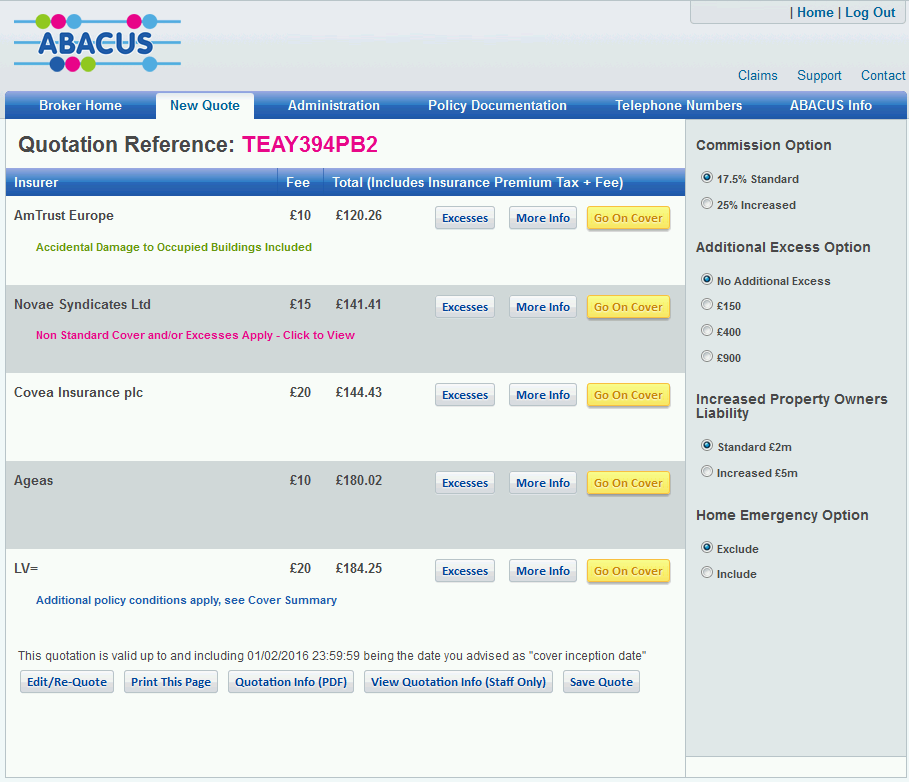Viewport: 909px width, 782px height.
Task: Click Accidental Damage to Occupied Buildings text
Action: point(174,247)
